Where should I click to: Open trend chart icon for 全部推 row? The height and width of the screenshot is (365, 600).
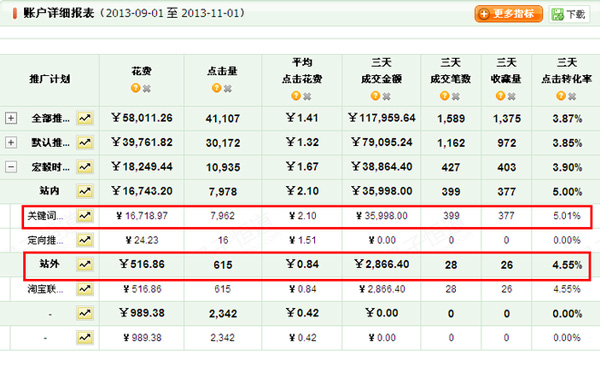tap(85, 118)
